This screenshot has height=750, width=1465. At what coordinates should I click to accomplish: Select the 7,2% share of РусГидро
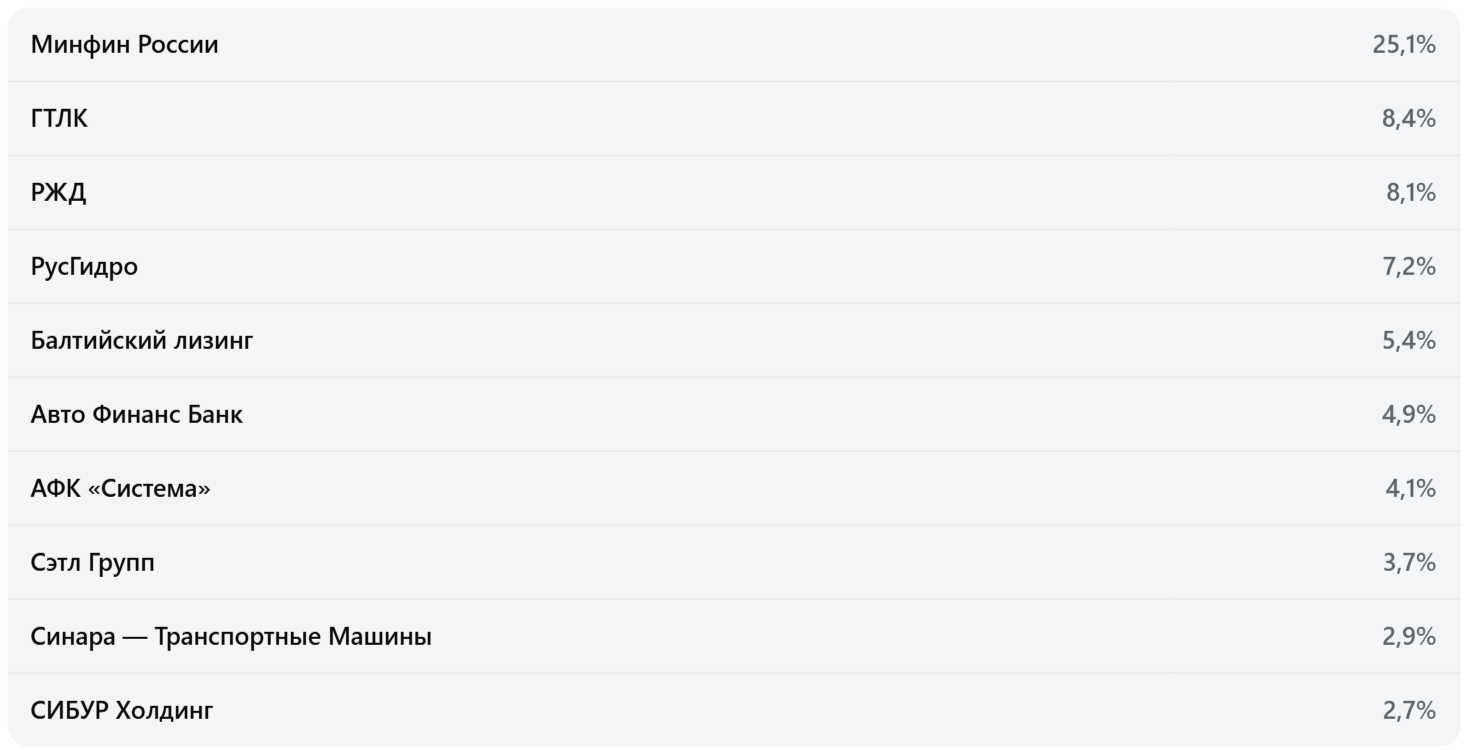click(1409, 267)
